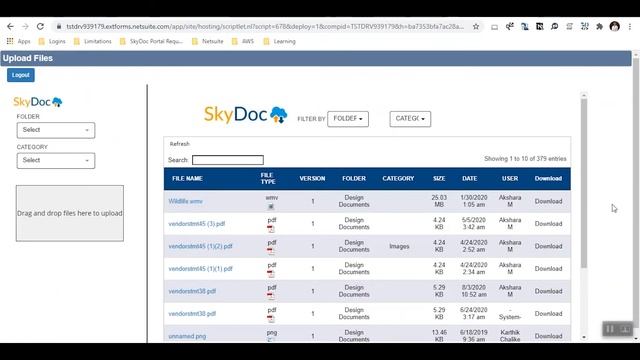Screen dimensions: 640x360
Task: Open the unnamed.png file link
Action: [x=187, y=336]
